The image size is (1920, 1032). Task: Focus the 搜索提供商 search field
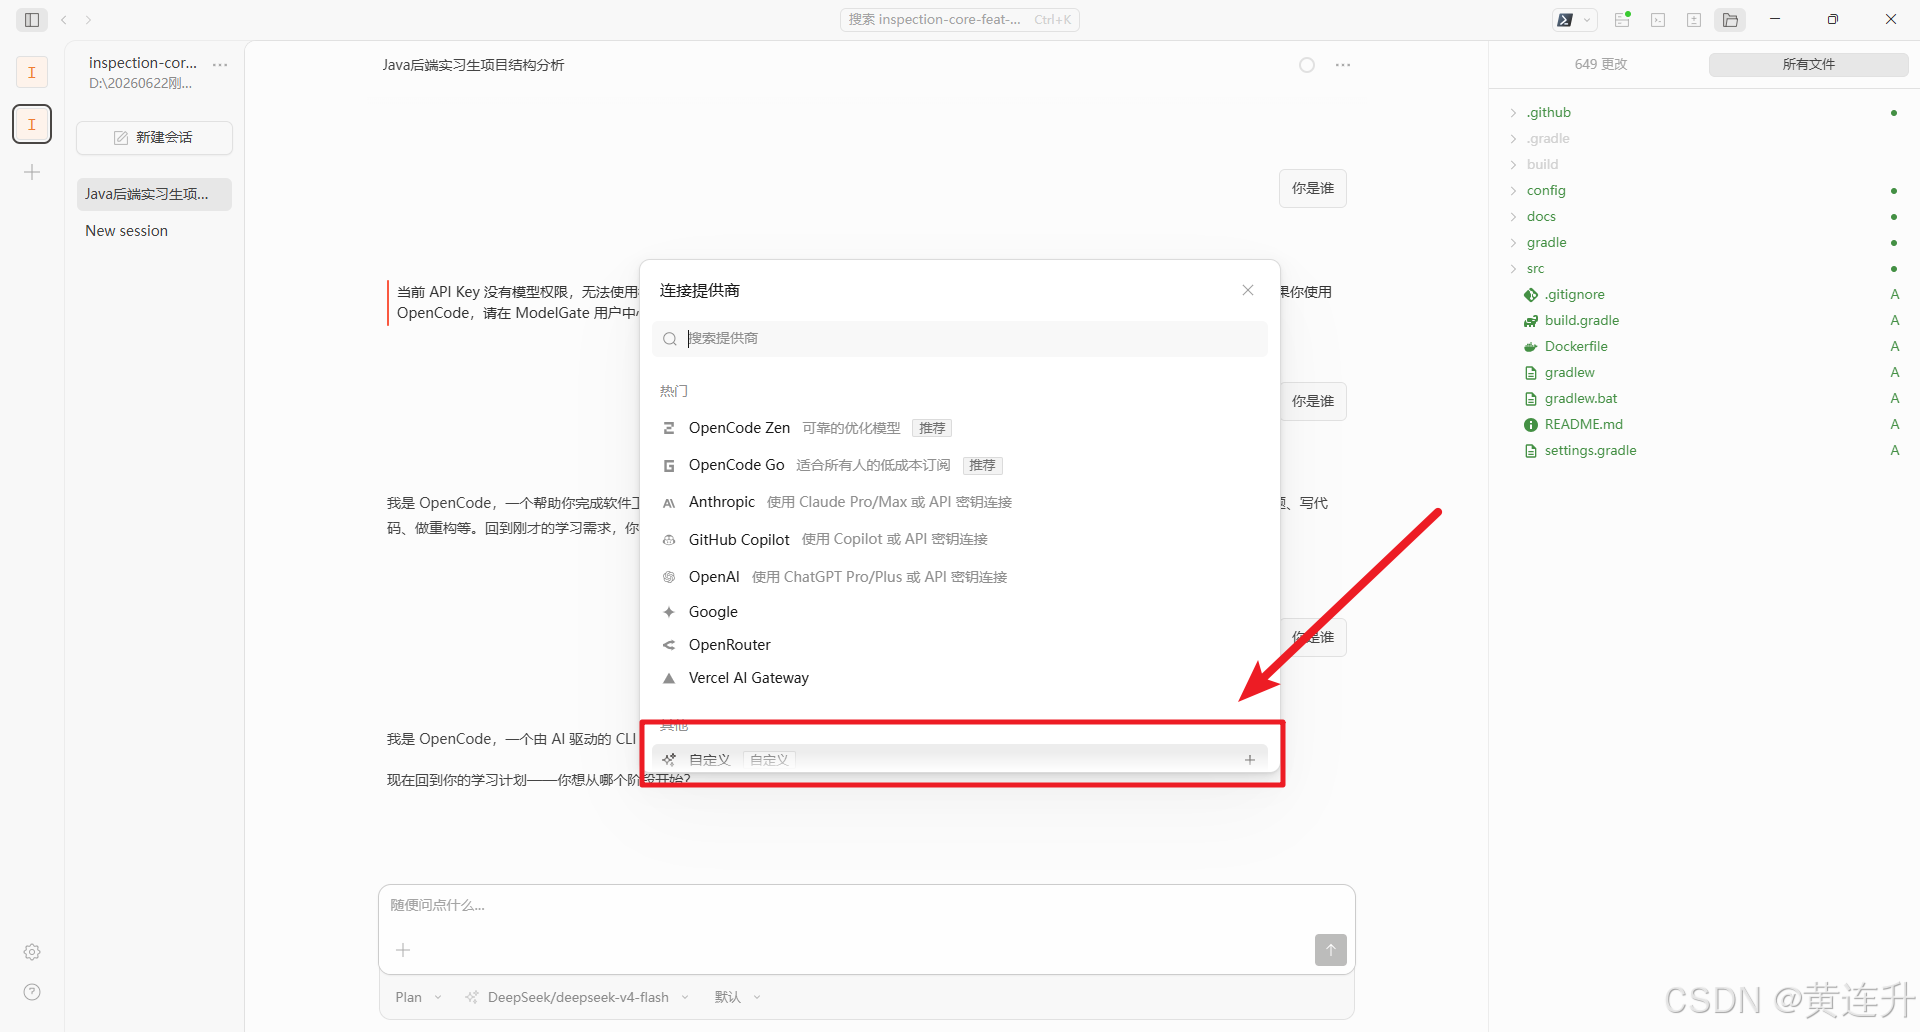(960, 339)
